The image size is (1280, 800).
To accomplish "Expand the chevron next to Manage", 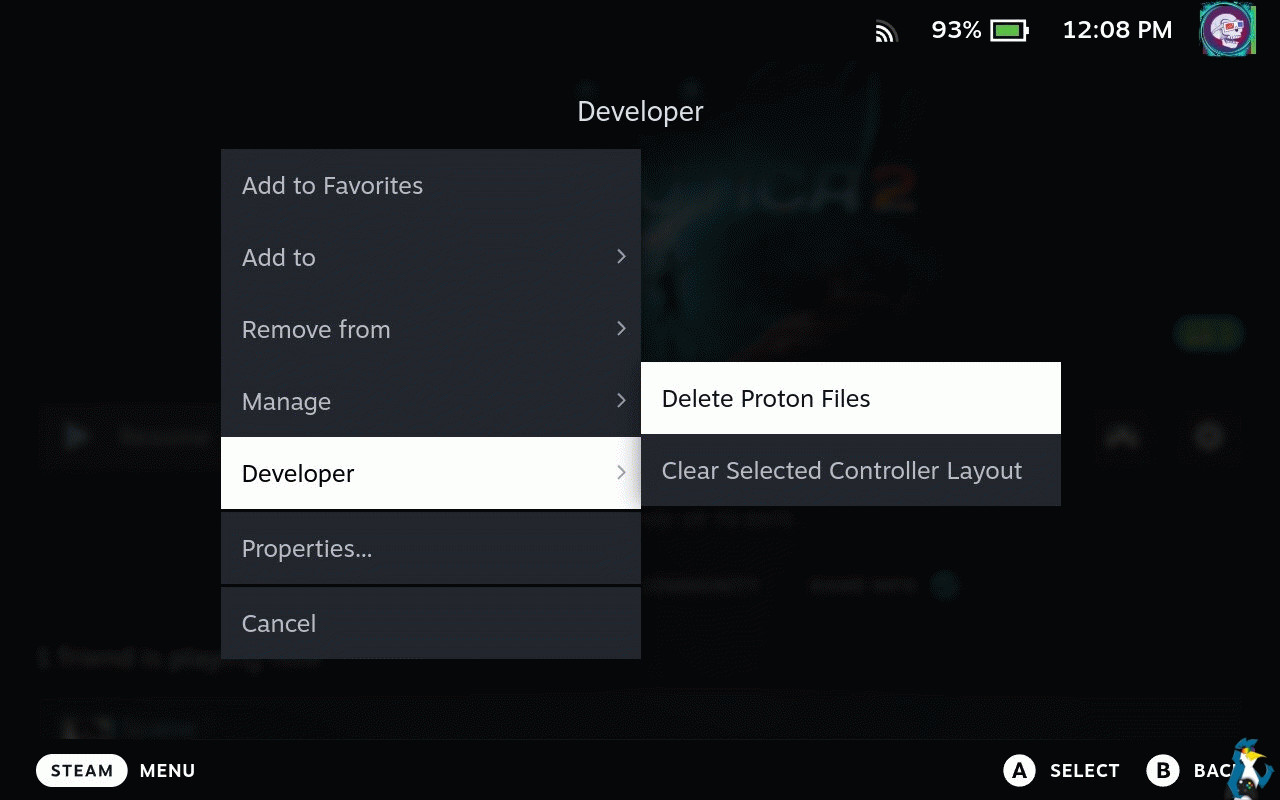I will tap(621, 401).
